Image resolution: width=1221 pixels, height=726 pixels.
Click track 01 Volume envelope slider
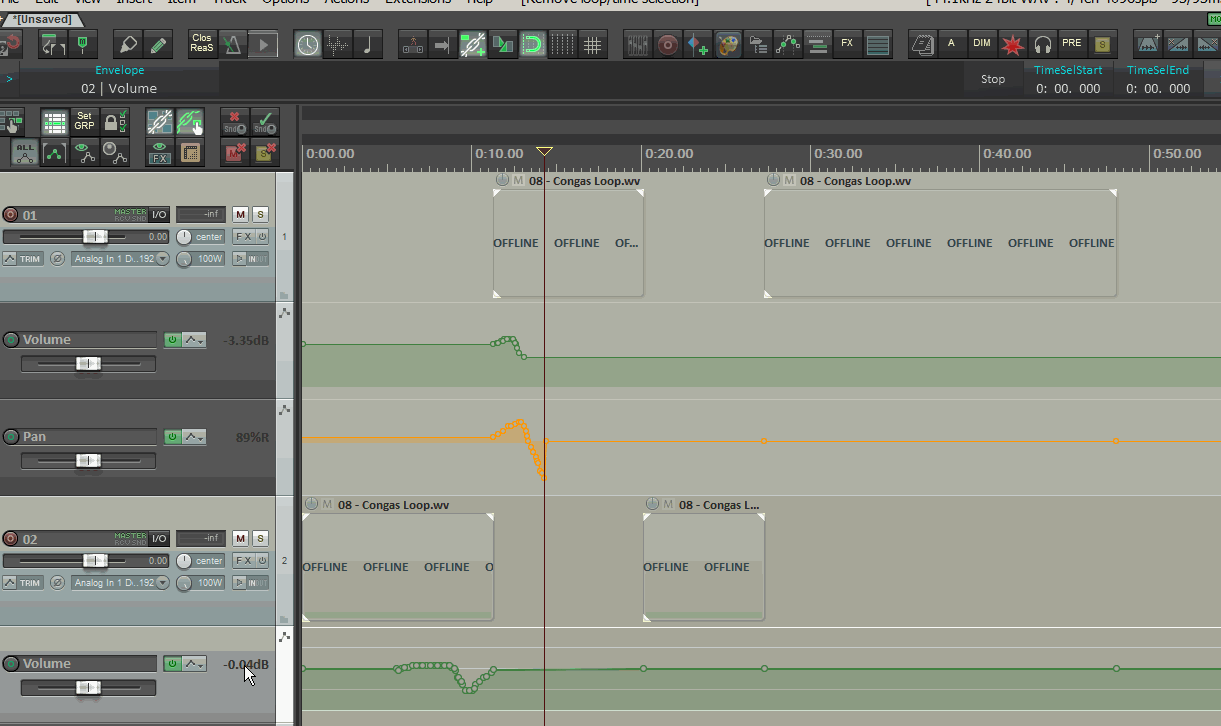click(88, 363)
